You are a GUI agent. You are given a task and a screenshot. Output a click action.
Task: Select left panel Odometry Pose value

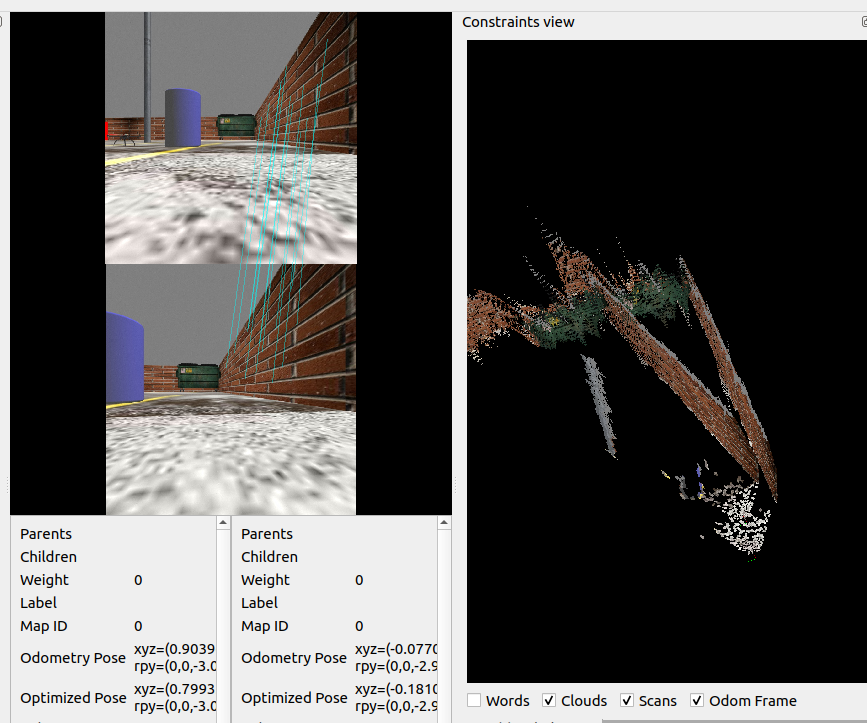click(x=174, y=658)
